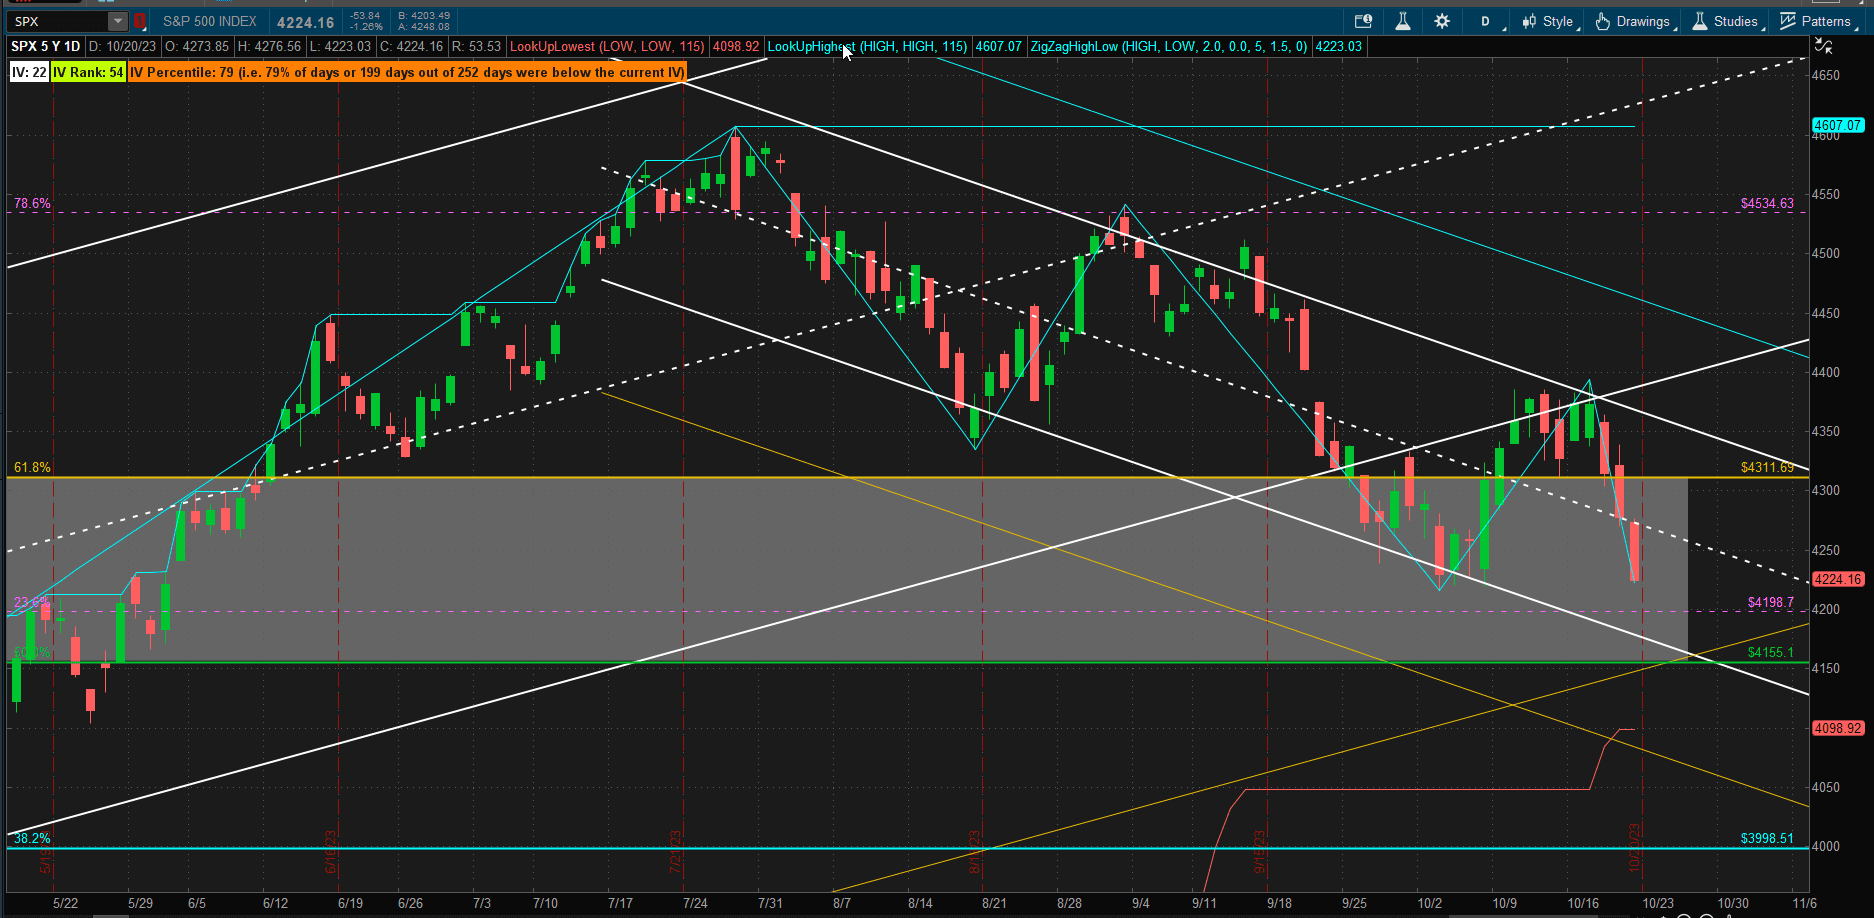
Task: Click the 4650 price axis label
Action: [1826, 75]
